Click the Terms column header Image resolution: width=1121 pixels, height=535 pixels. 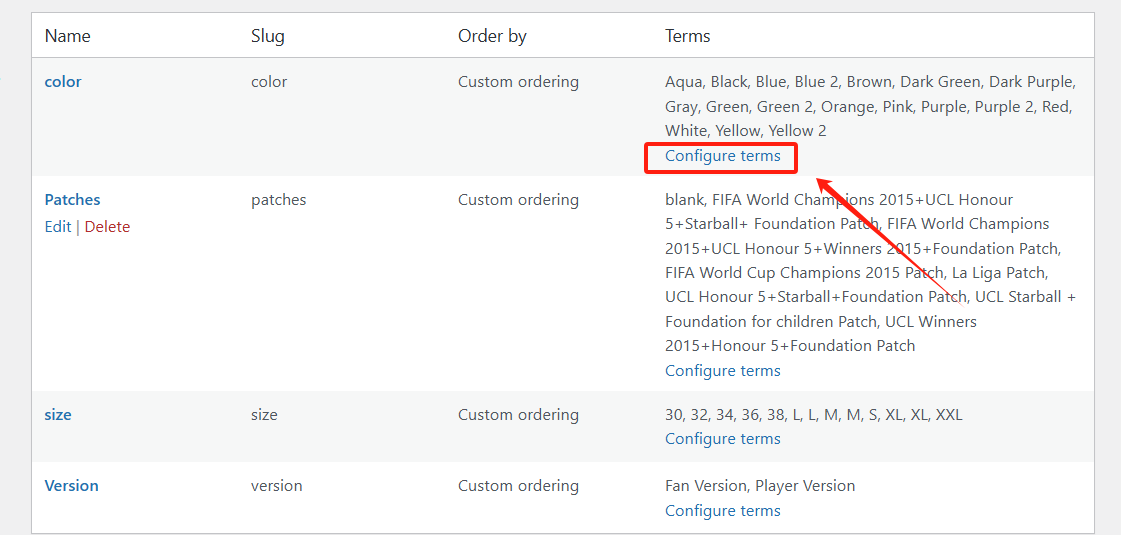tap(688, 36)
